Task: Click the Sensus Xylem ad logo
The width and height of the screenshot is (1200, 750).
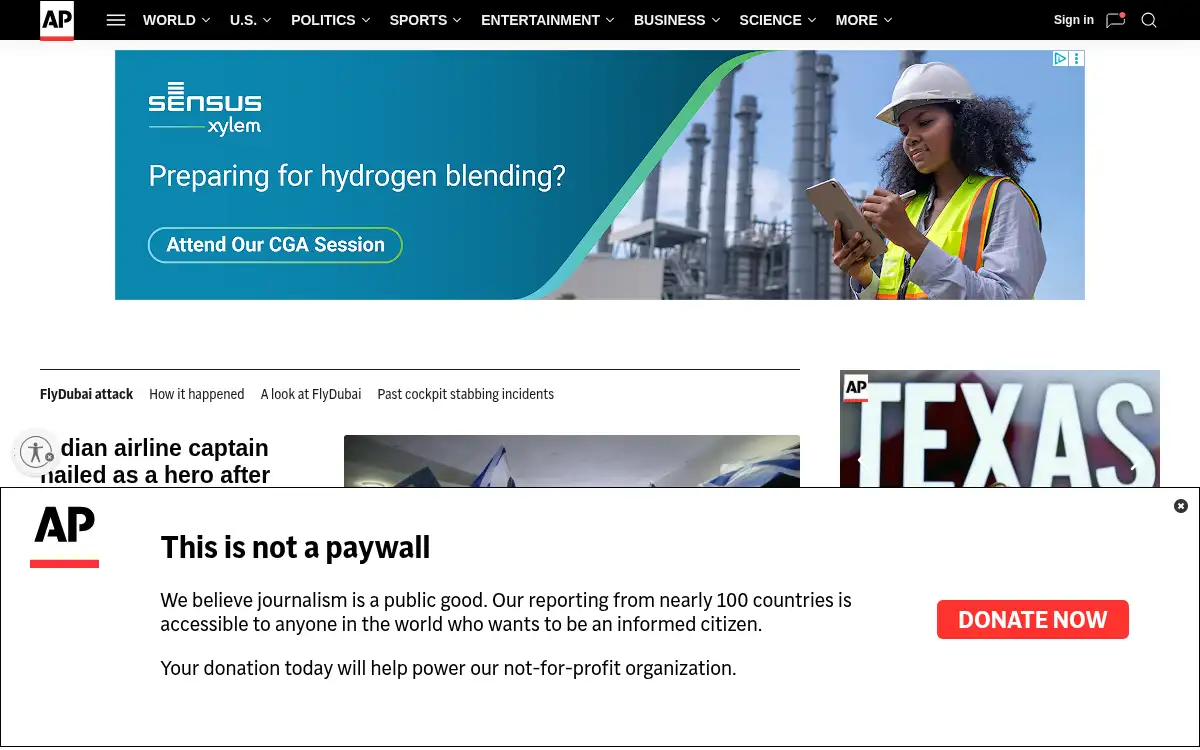Action: click(205, 109)
